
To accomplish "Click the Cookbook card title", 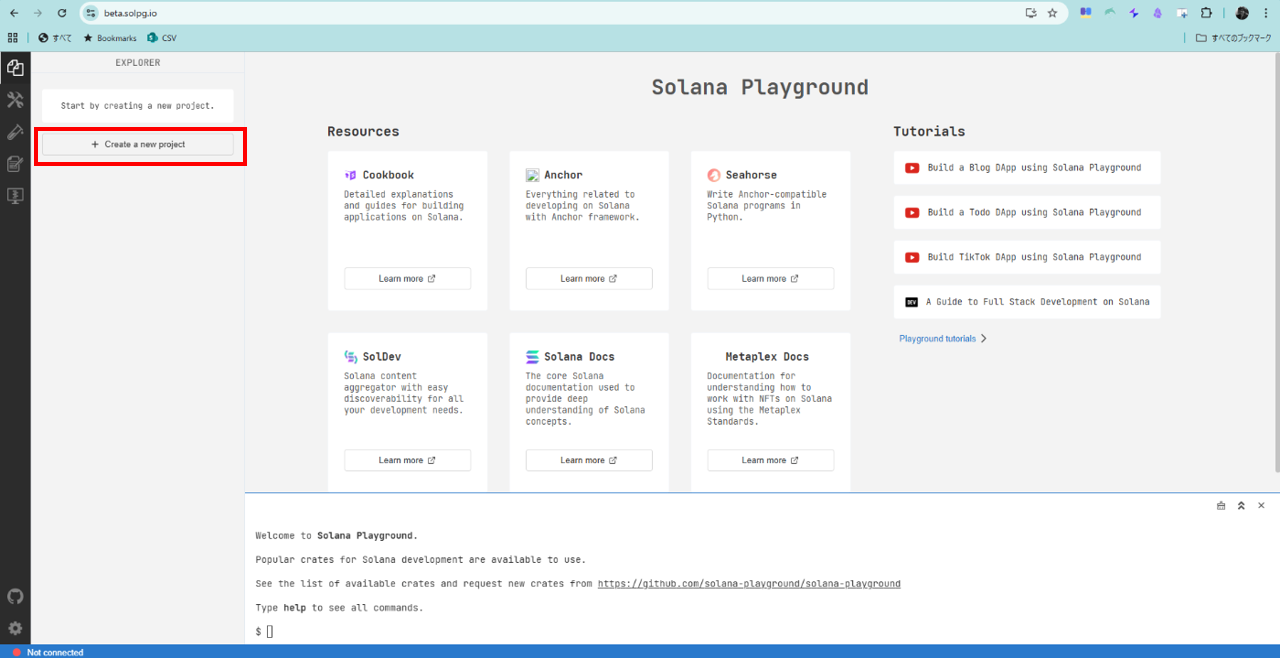I will (x=388, y=175).
